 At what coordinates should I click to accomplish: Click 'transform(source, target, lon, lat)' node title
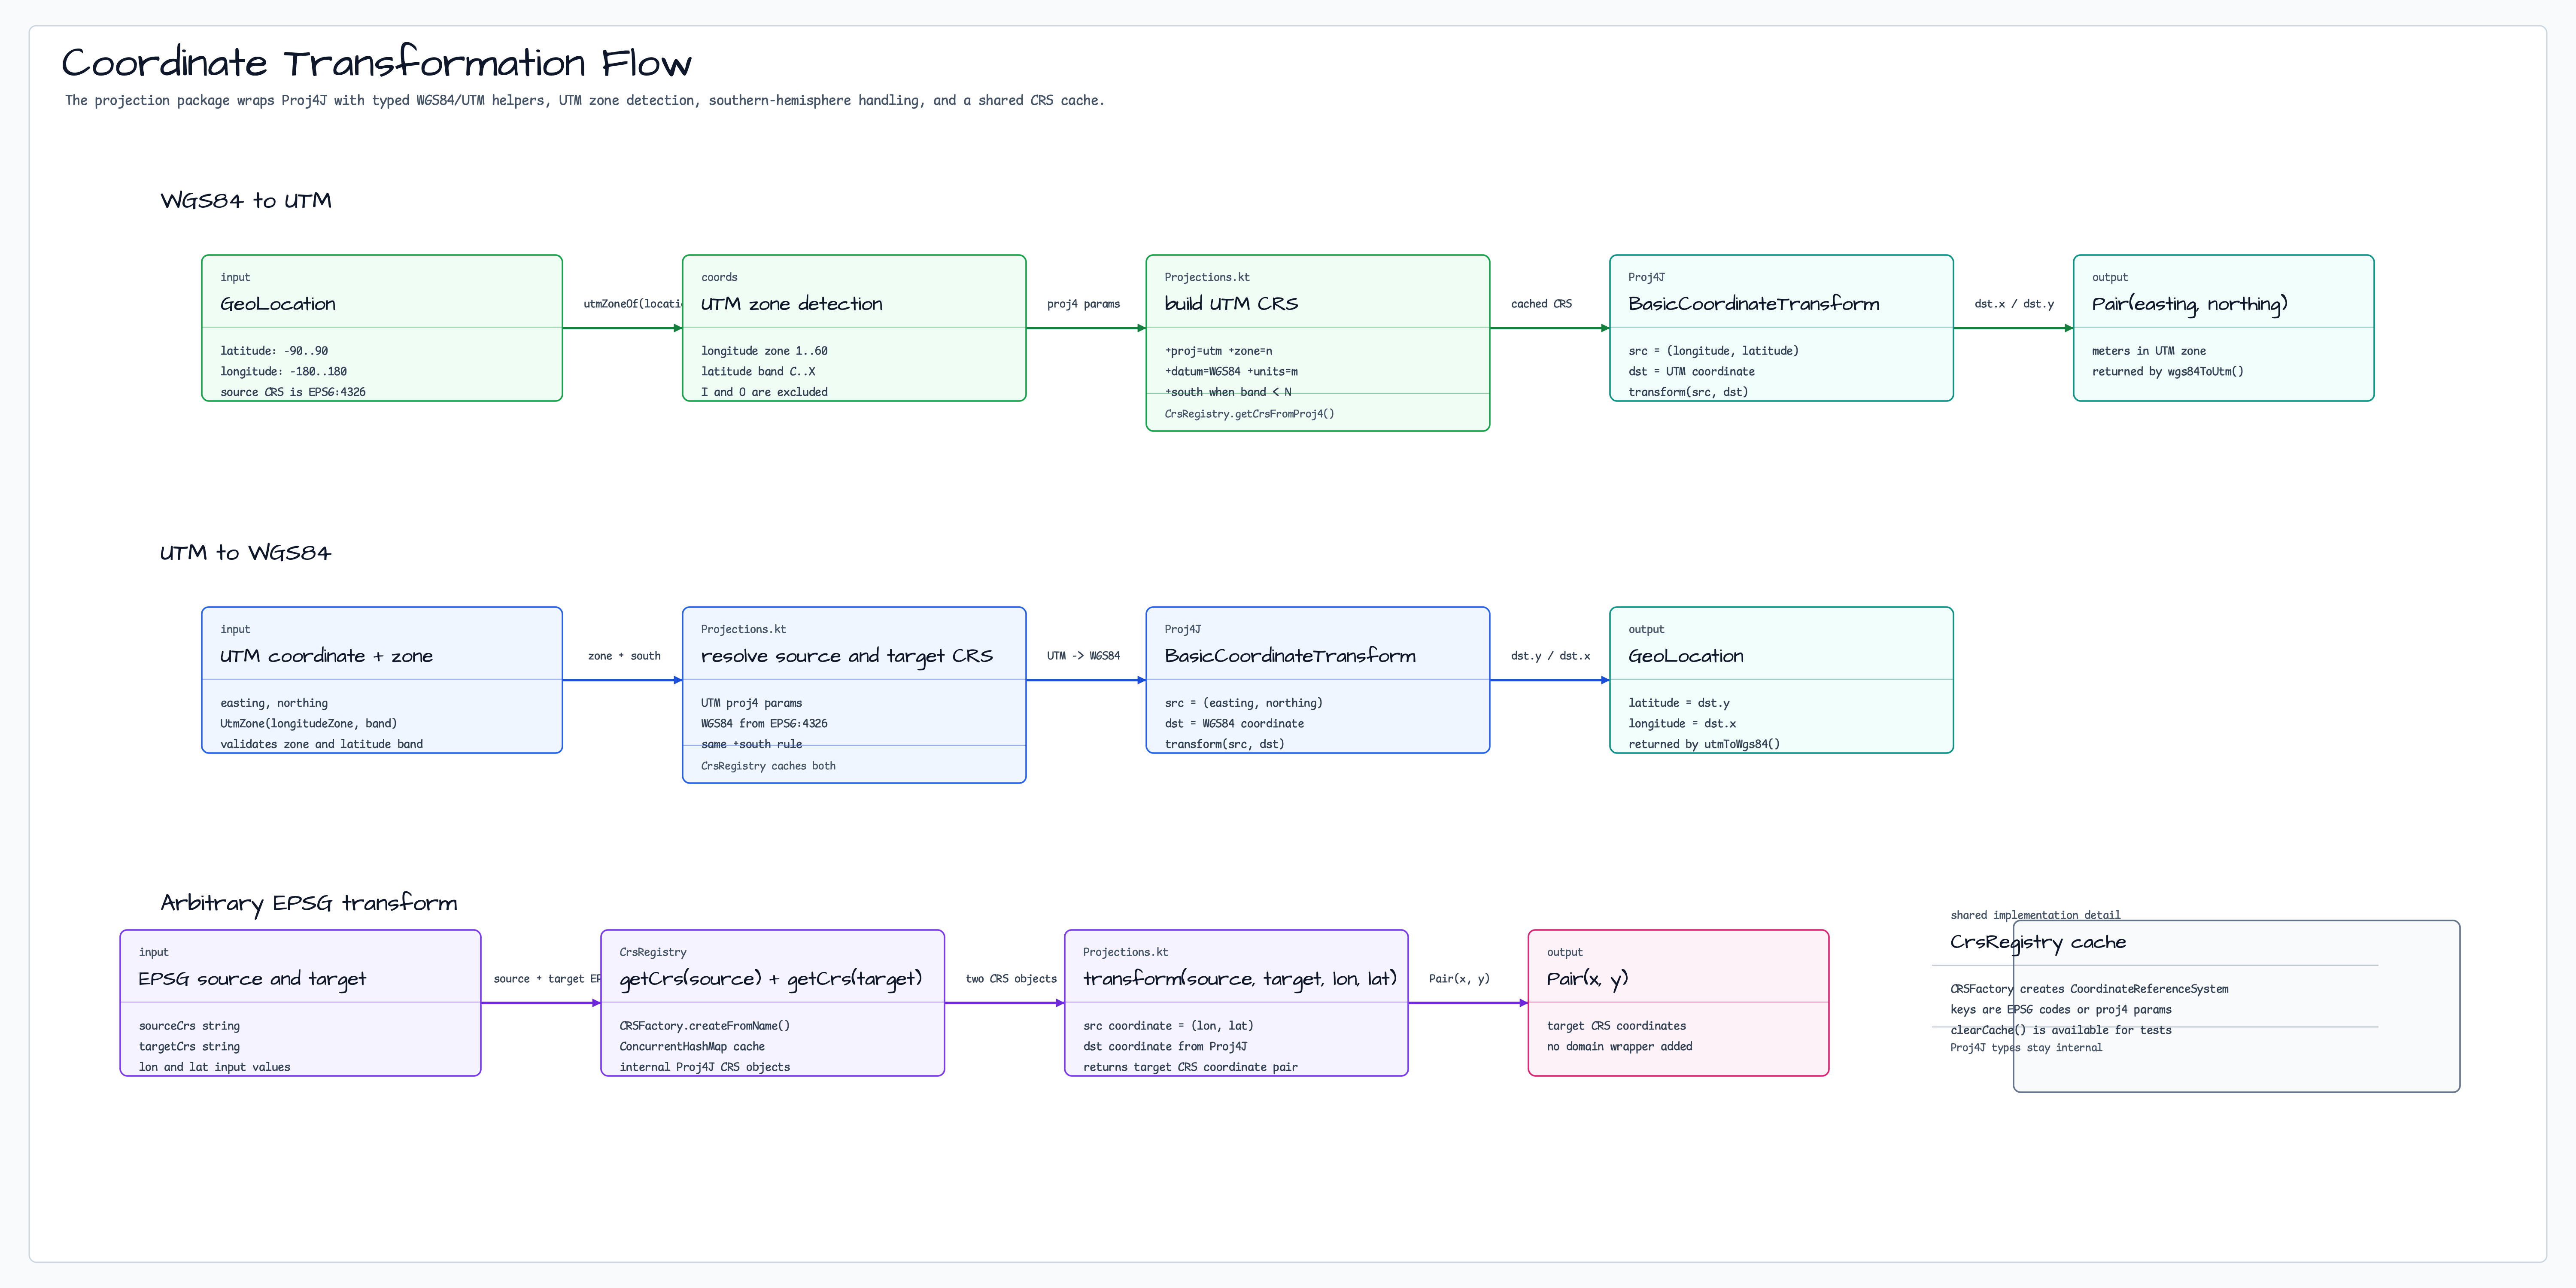tap(1240, 979)
